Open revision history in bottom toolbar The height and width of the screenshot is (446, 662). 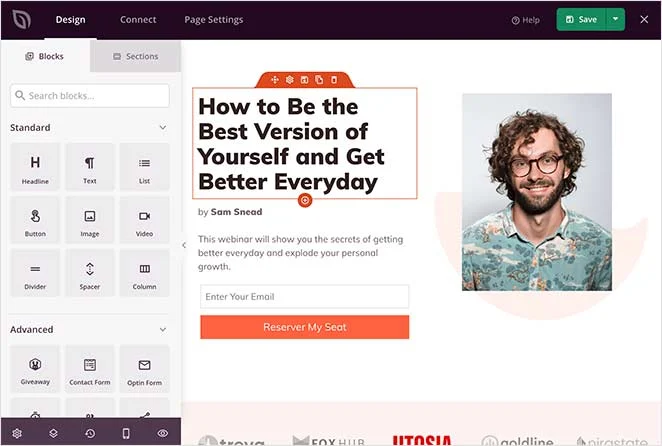pyautogui.click(x=90, y=434)
